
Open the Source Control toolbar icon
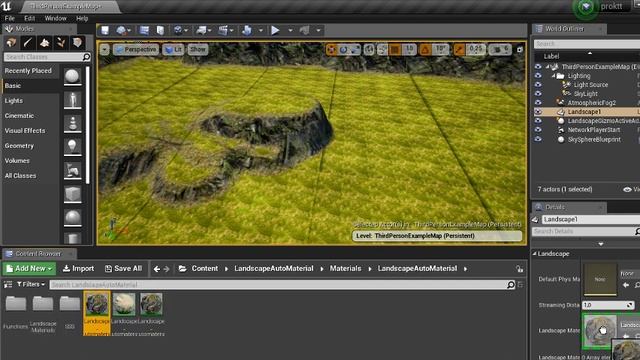(121, 30)
